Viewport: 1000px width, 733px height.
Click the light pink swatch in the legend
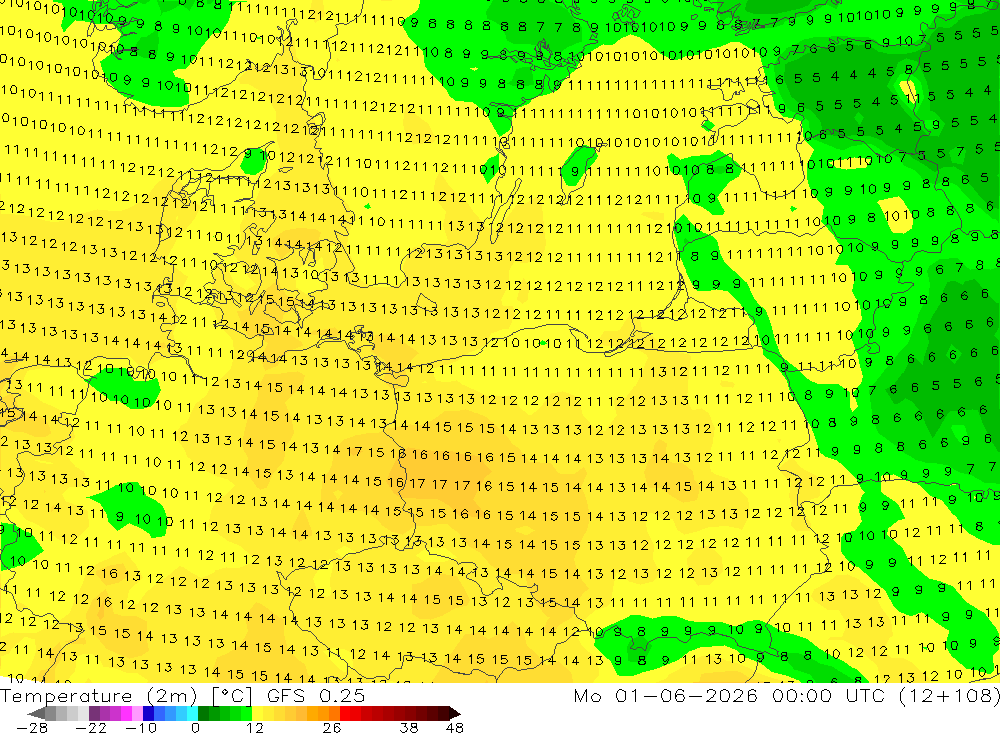pos(137,713)
